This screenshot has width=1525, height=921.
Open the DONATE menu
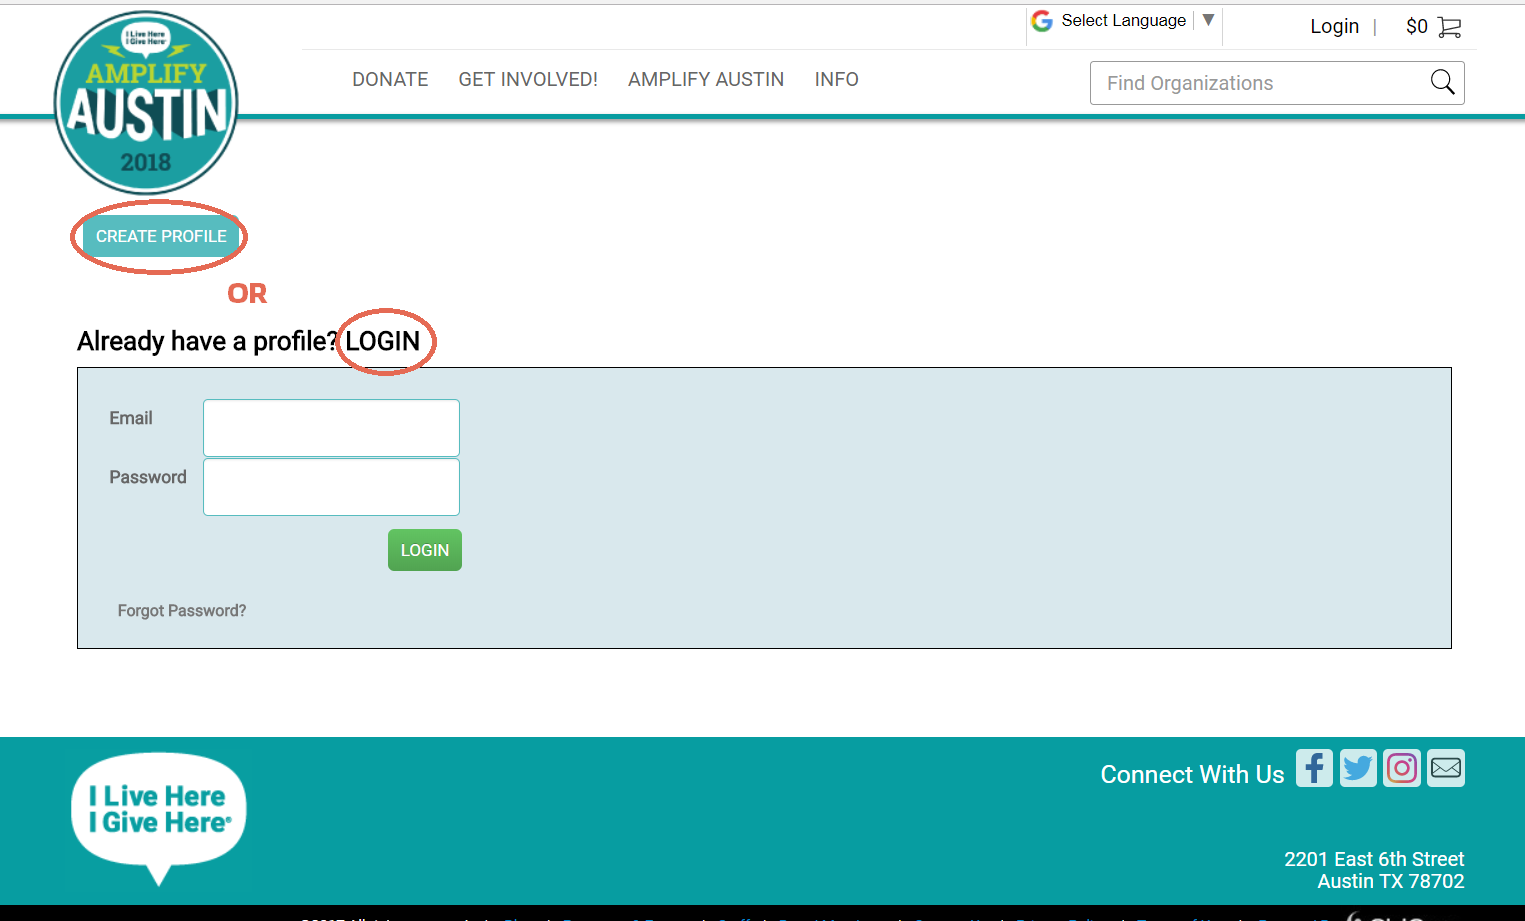pos(390,79)
